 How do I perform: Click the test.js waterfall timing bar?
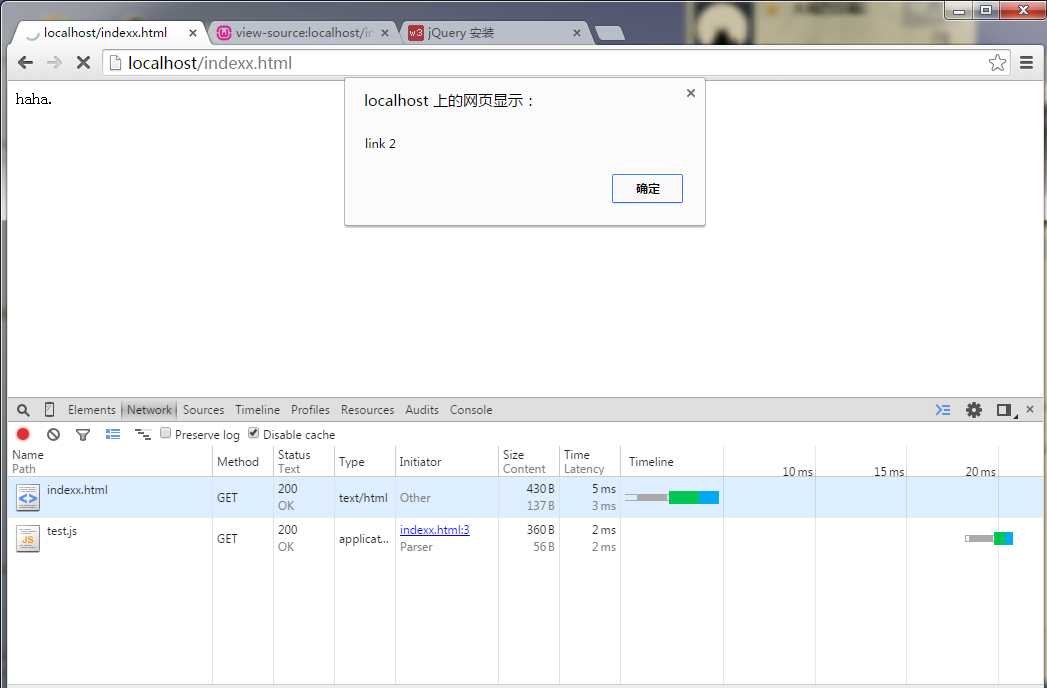(989, 538)
